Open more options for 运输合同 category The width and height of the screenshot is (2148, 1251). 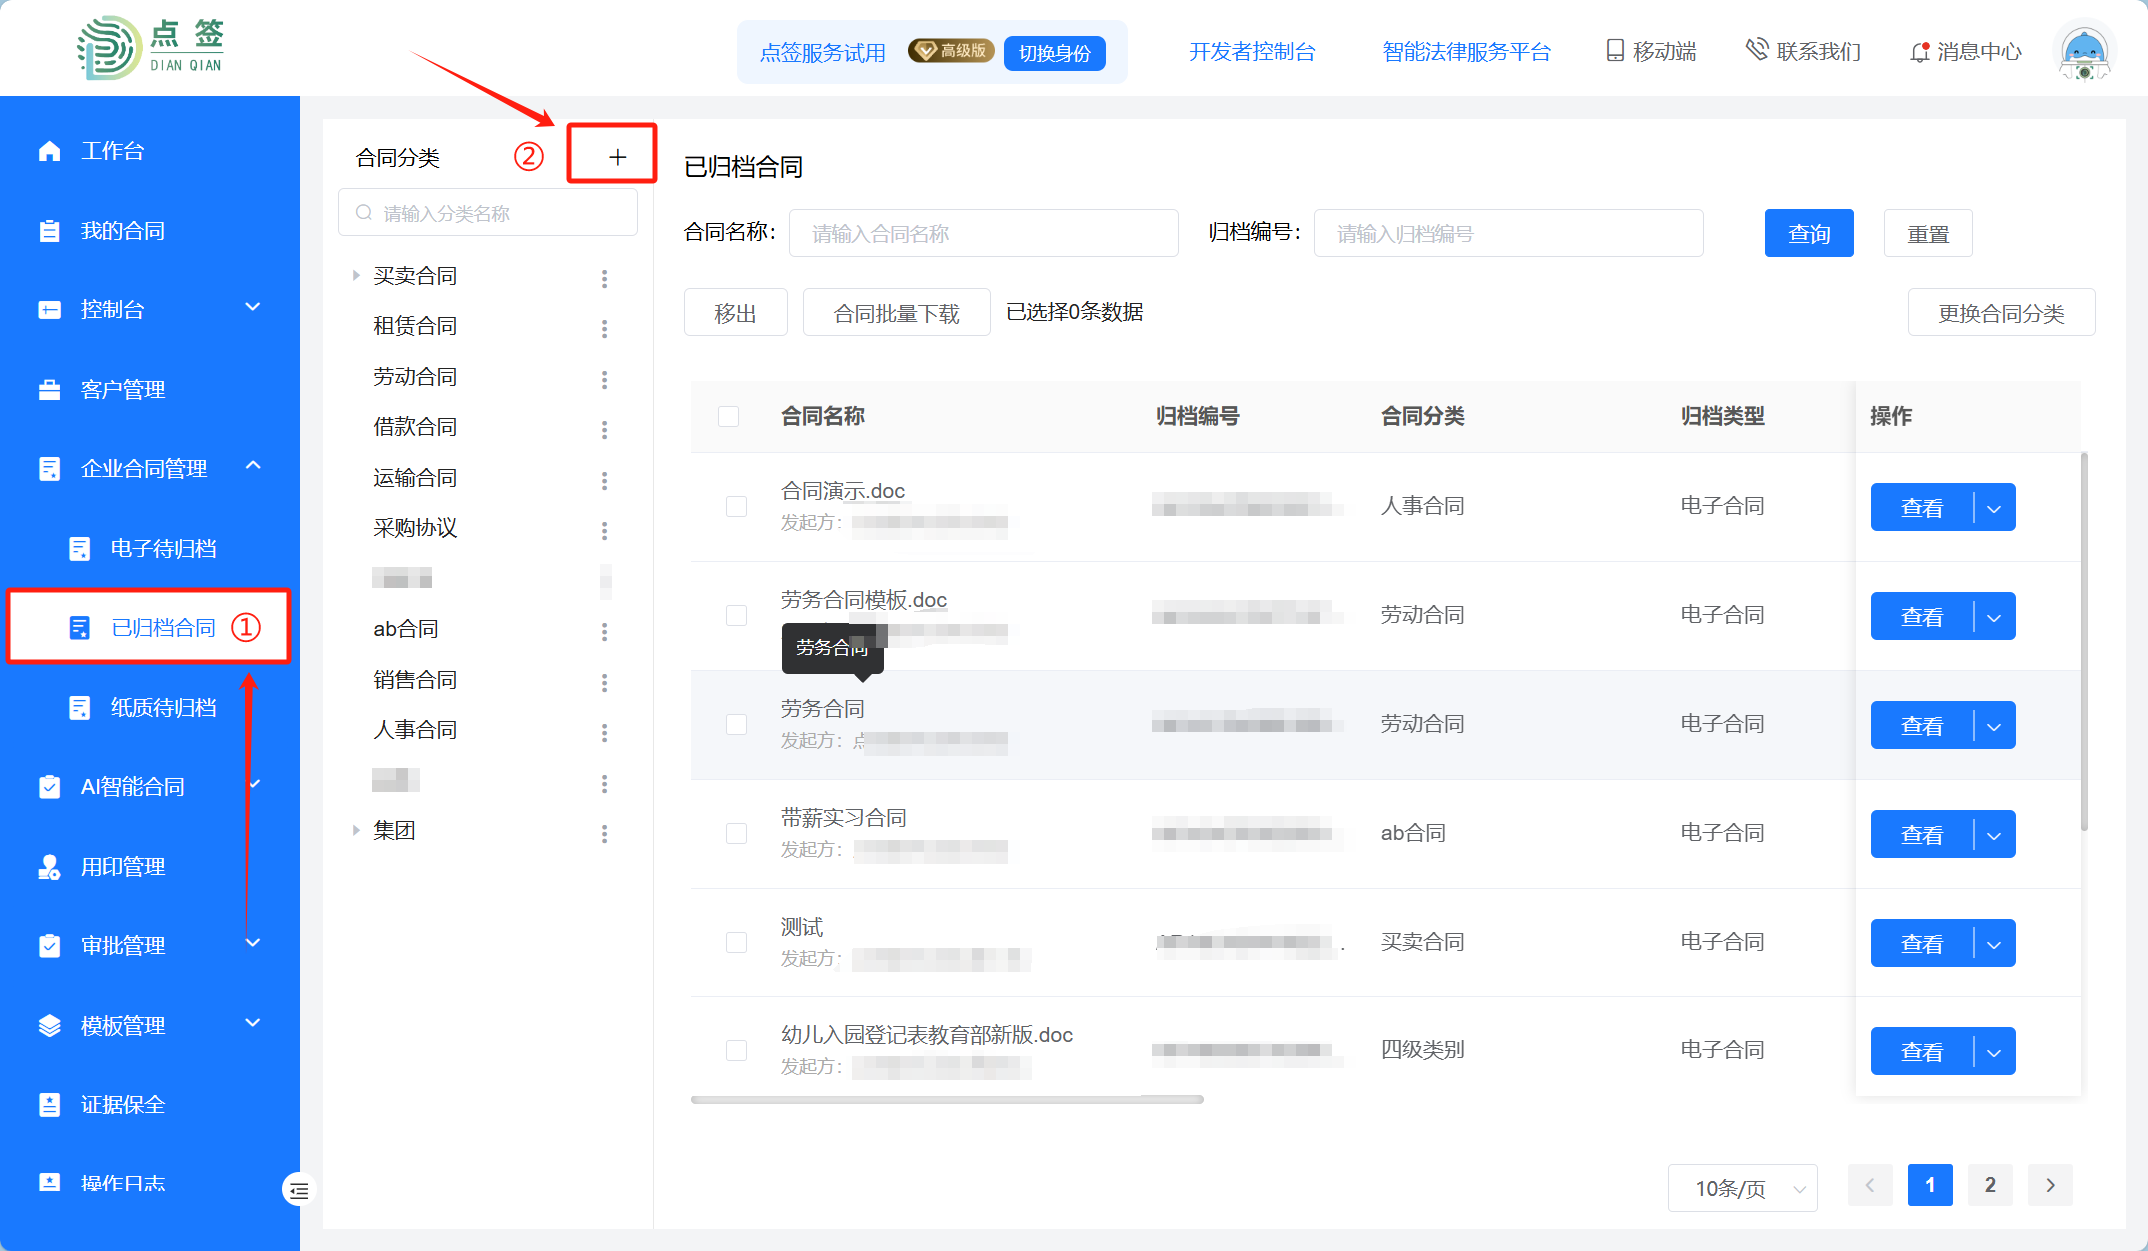point(604,481)
